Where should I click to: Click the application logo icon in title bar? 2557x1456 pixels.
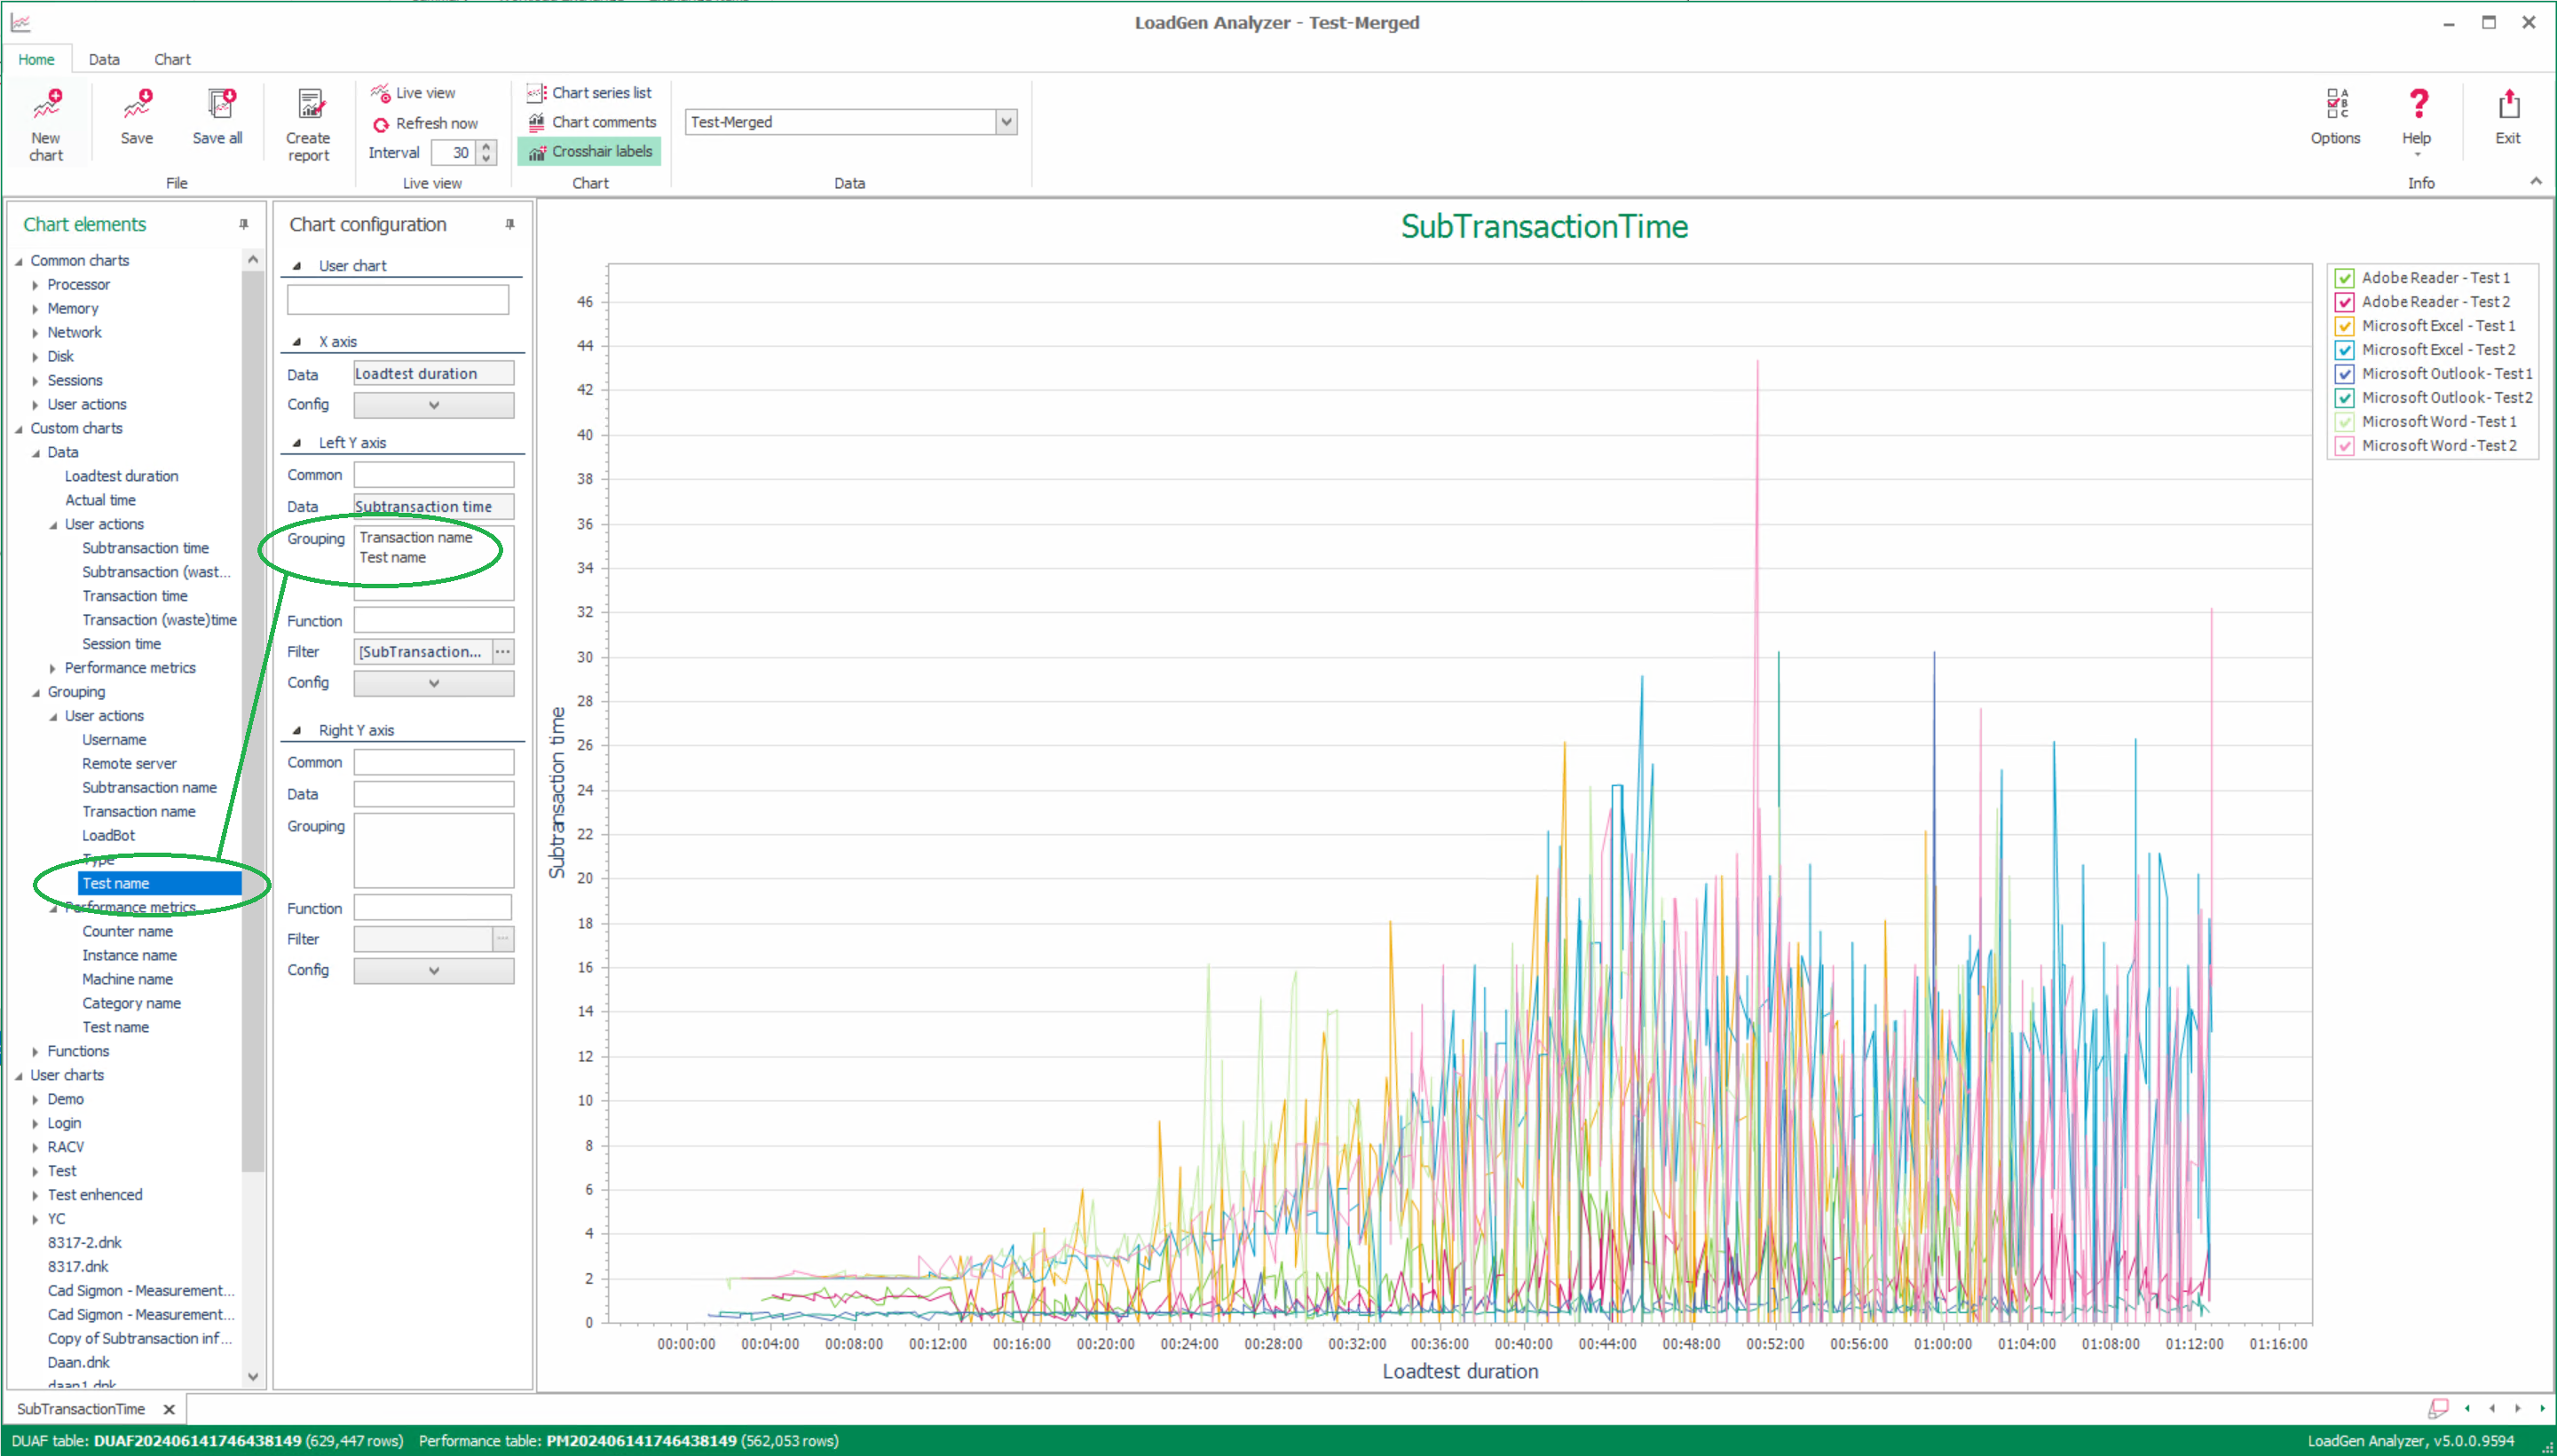(x=20, y=22)
